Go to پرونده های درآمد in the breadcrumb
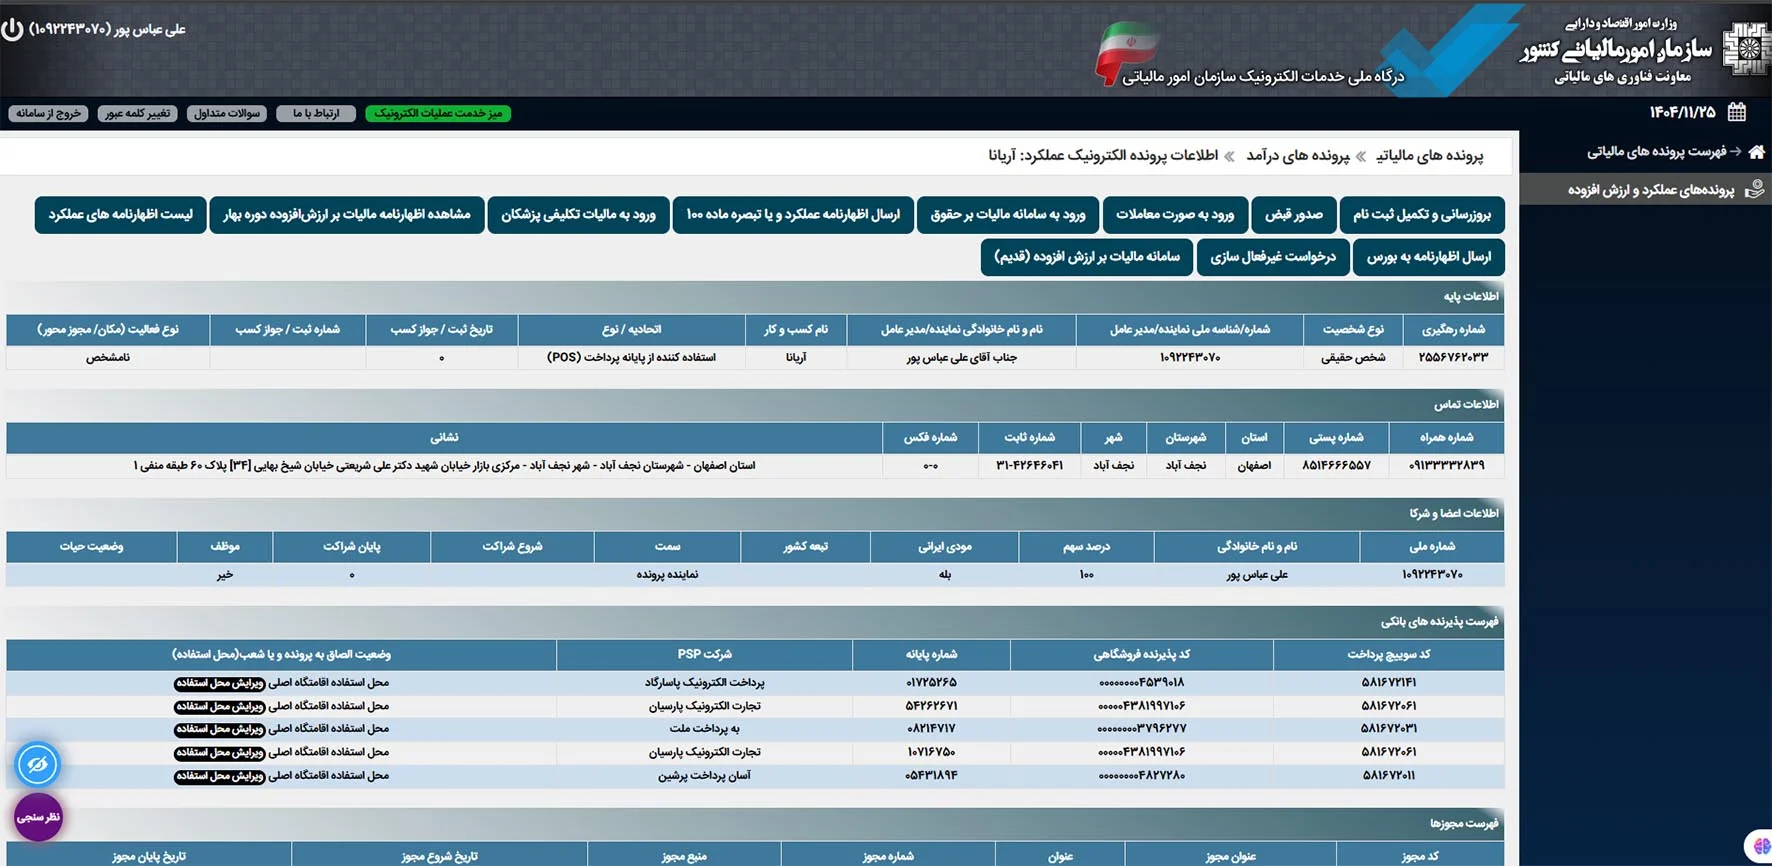Viewport: 1772px width, 866px height. [1298, 156]
